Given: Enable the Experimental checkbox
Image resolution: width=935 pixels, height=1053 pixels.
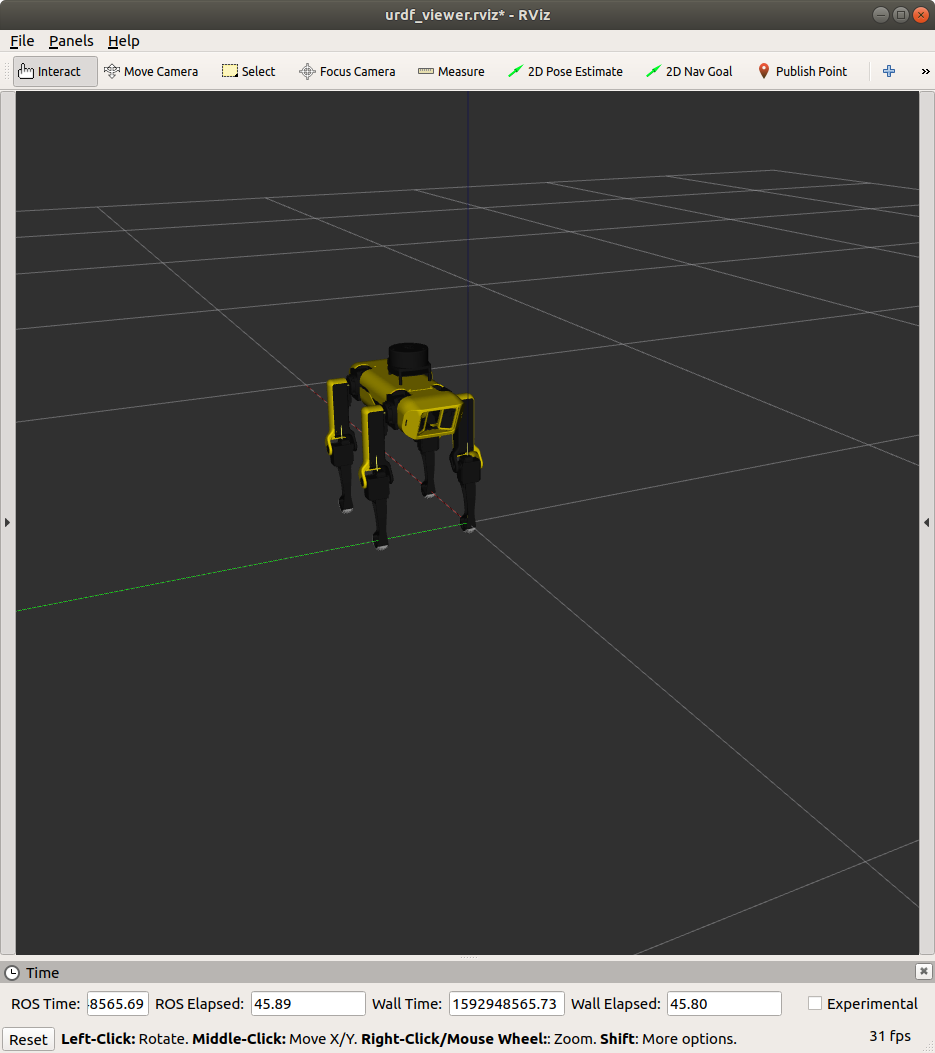Looking at the screenshot, I should (815, 1003).
